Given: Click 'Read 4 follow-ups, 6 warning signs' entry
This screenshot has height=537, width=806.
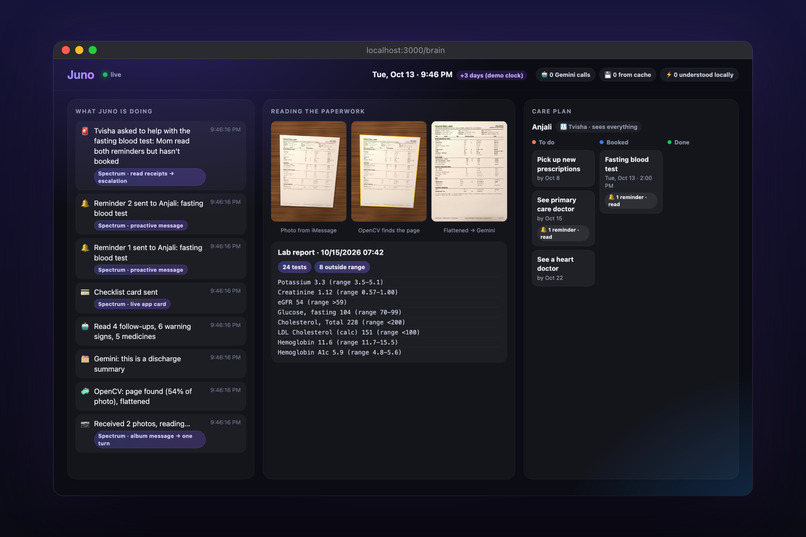Looking at the screenshot, I should pyautogui.click(x=160, y=331).
